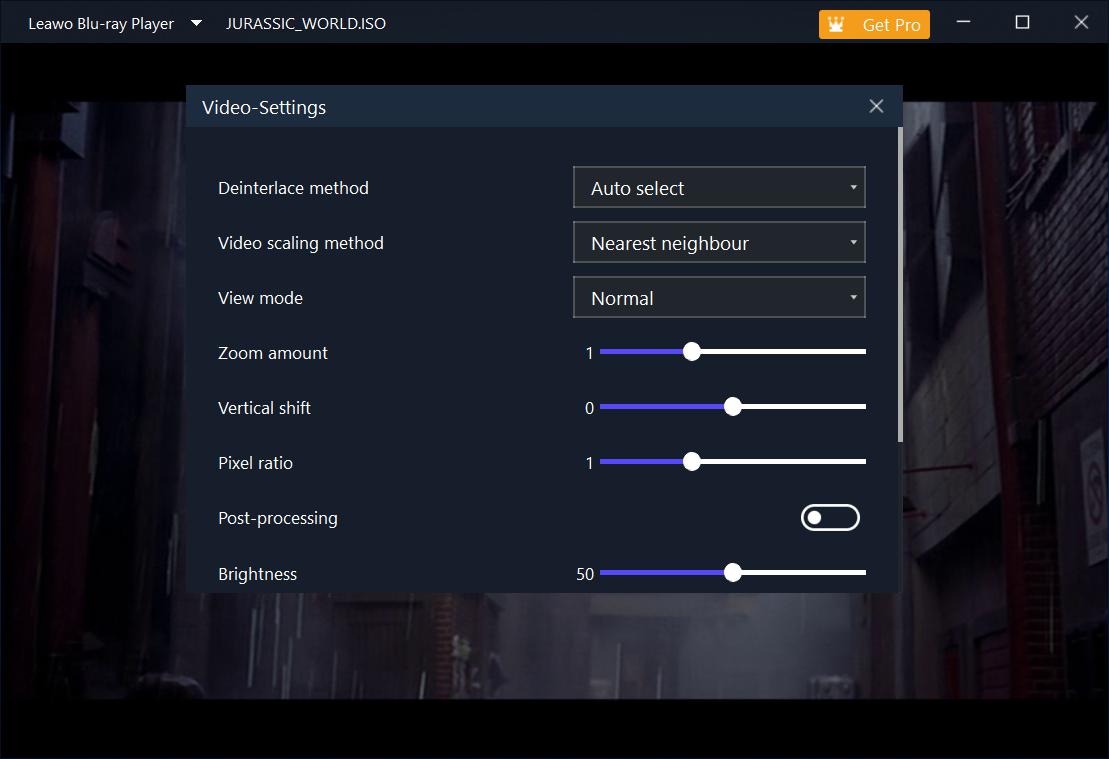The image size is (1109, 759).
Task: Open the Deinterlace method dropdown
Action: coord(719,188)
